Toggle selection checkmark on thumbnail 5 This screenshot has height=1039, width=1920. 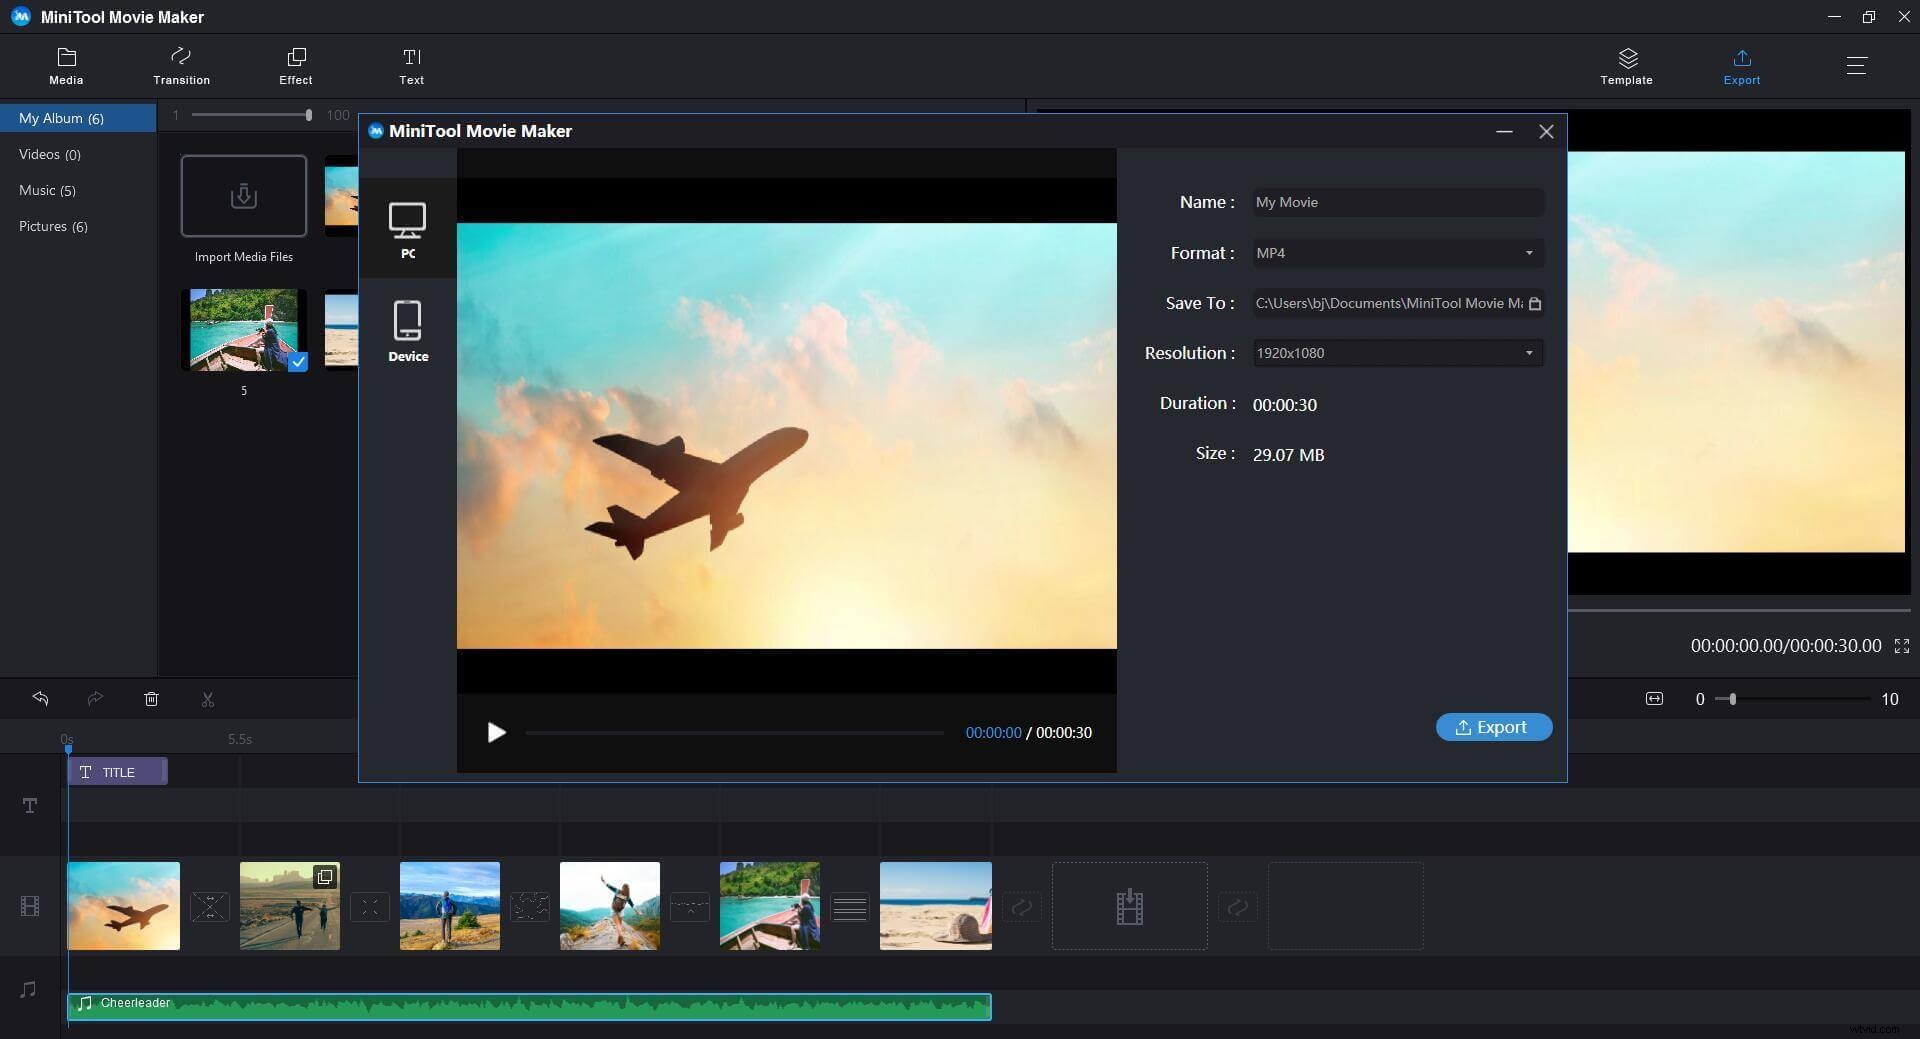[x=297, y=365]
